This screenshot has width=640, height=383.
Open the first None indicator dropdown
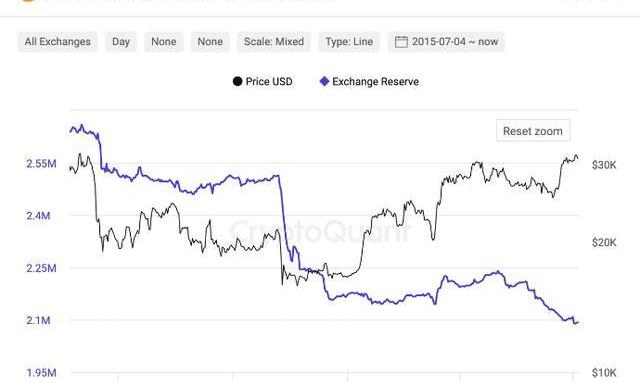[164, 42]
